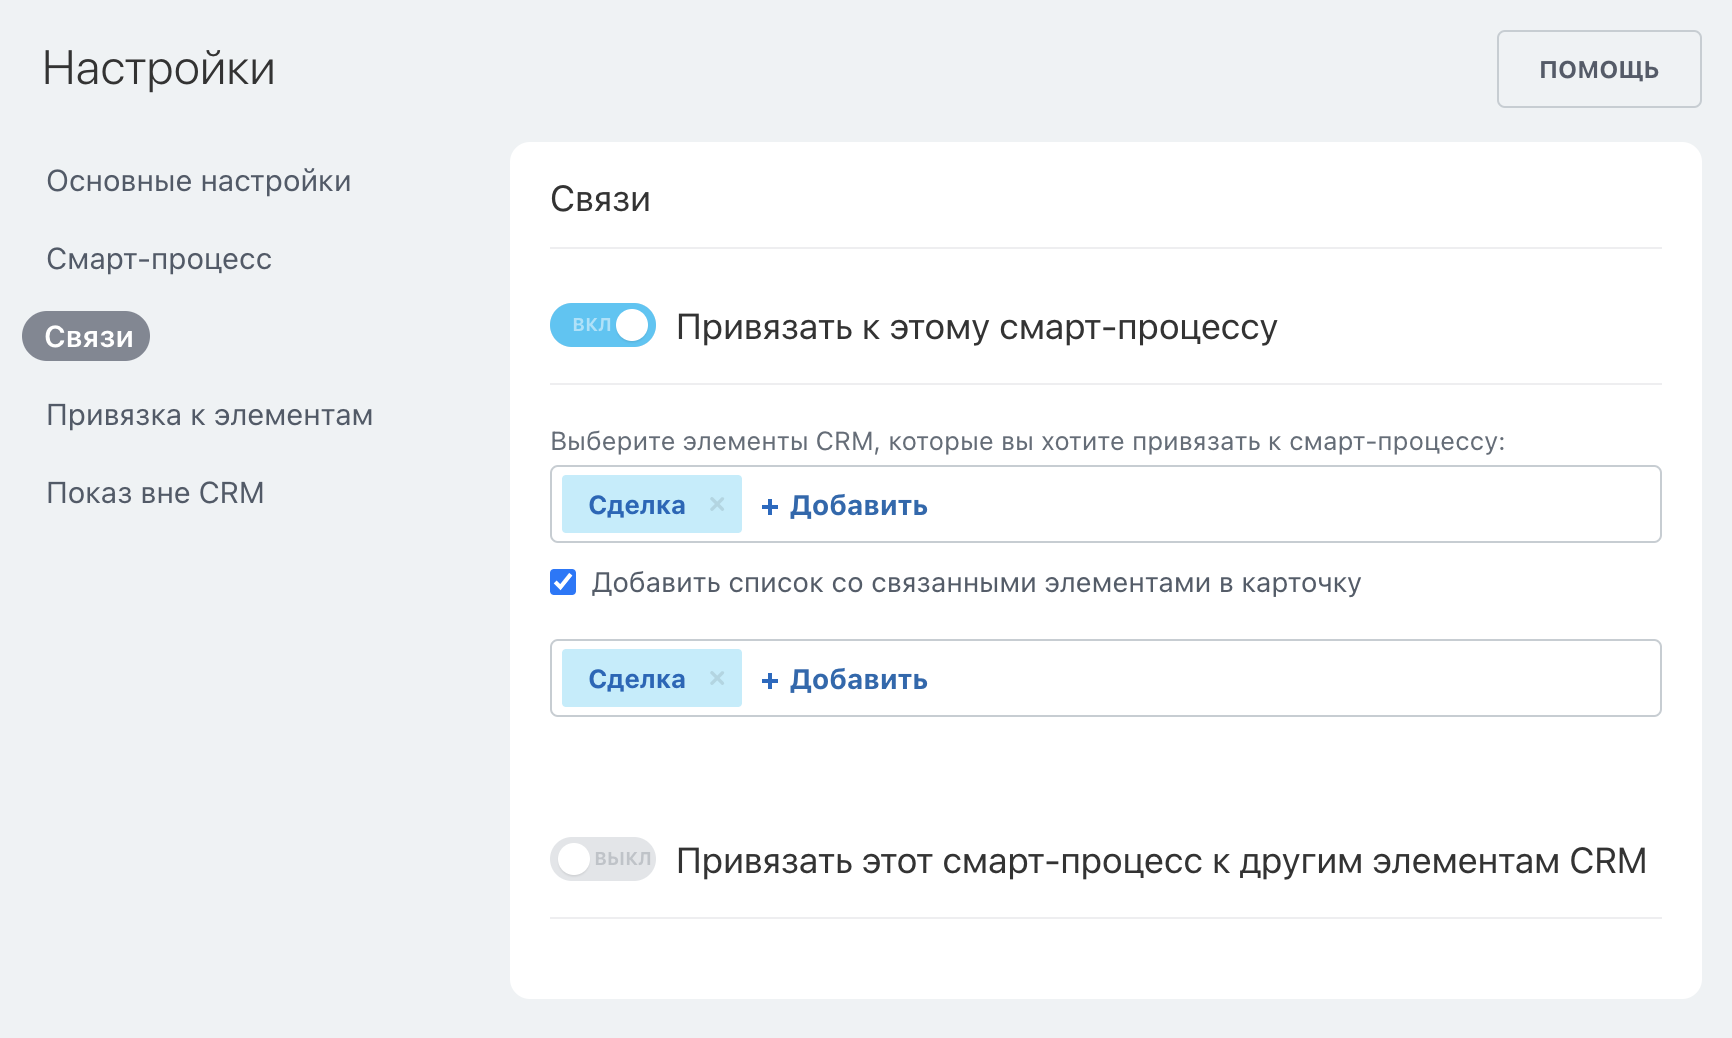Image resolution: width=1732 pixels, height=1038 pixels.
Task: Uncheck the add linked elements list checkbox
Action: pyautogui.click(x=563, y=582)
